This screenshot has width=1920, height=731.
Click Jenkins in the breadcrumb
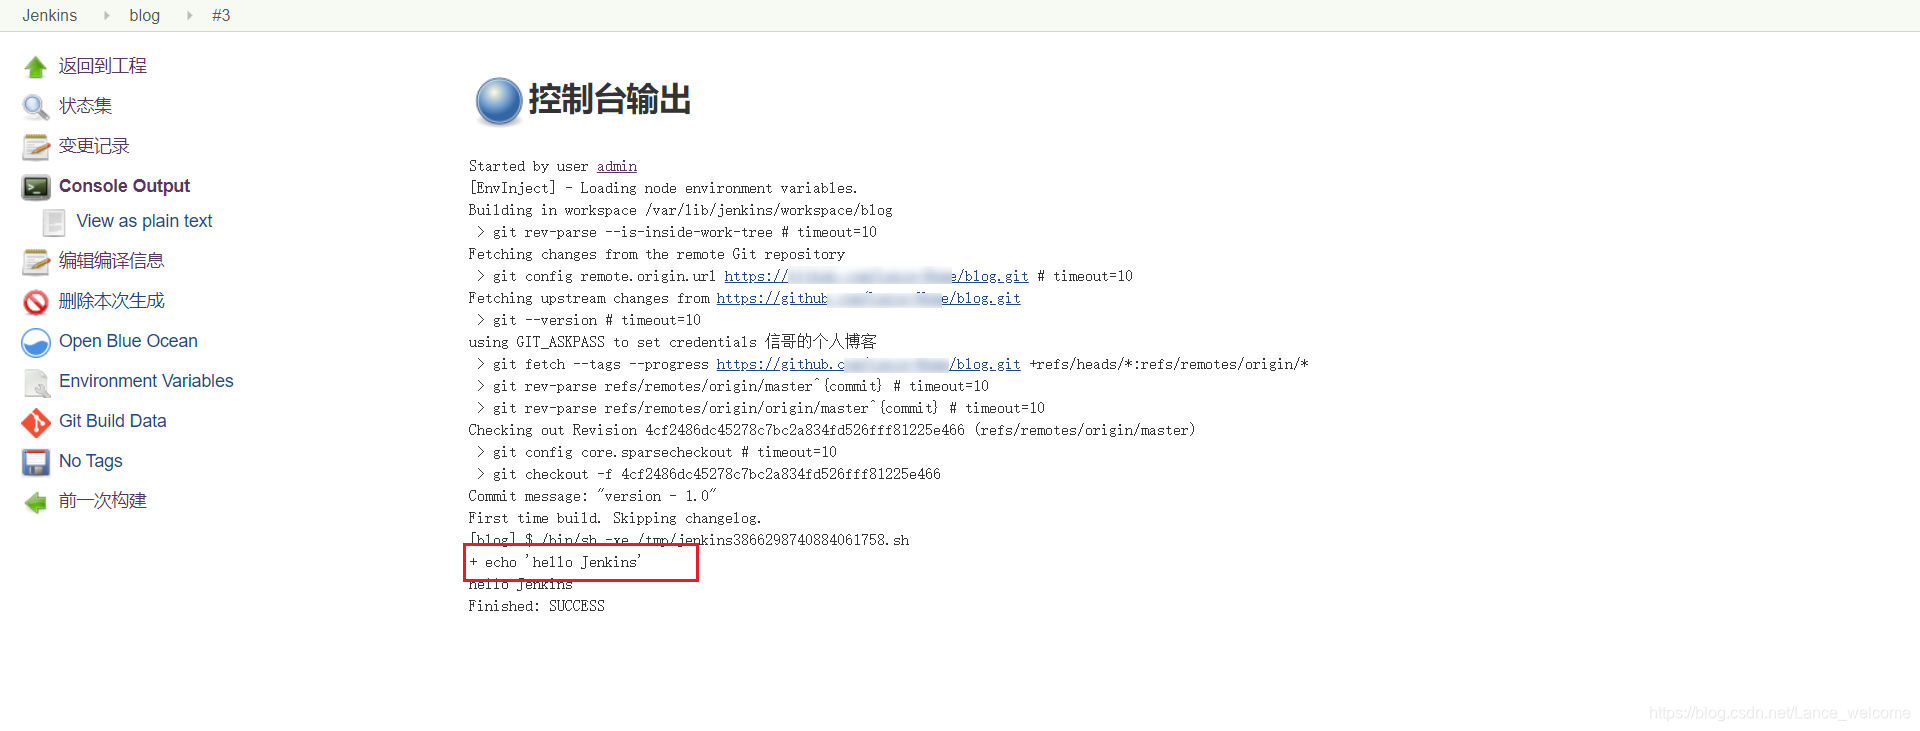pyautogui.click(x=50, y=15)
